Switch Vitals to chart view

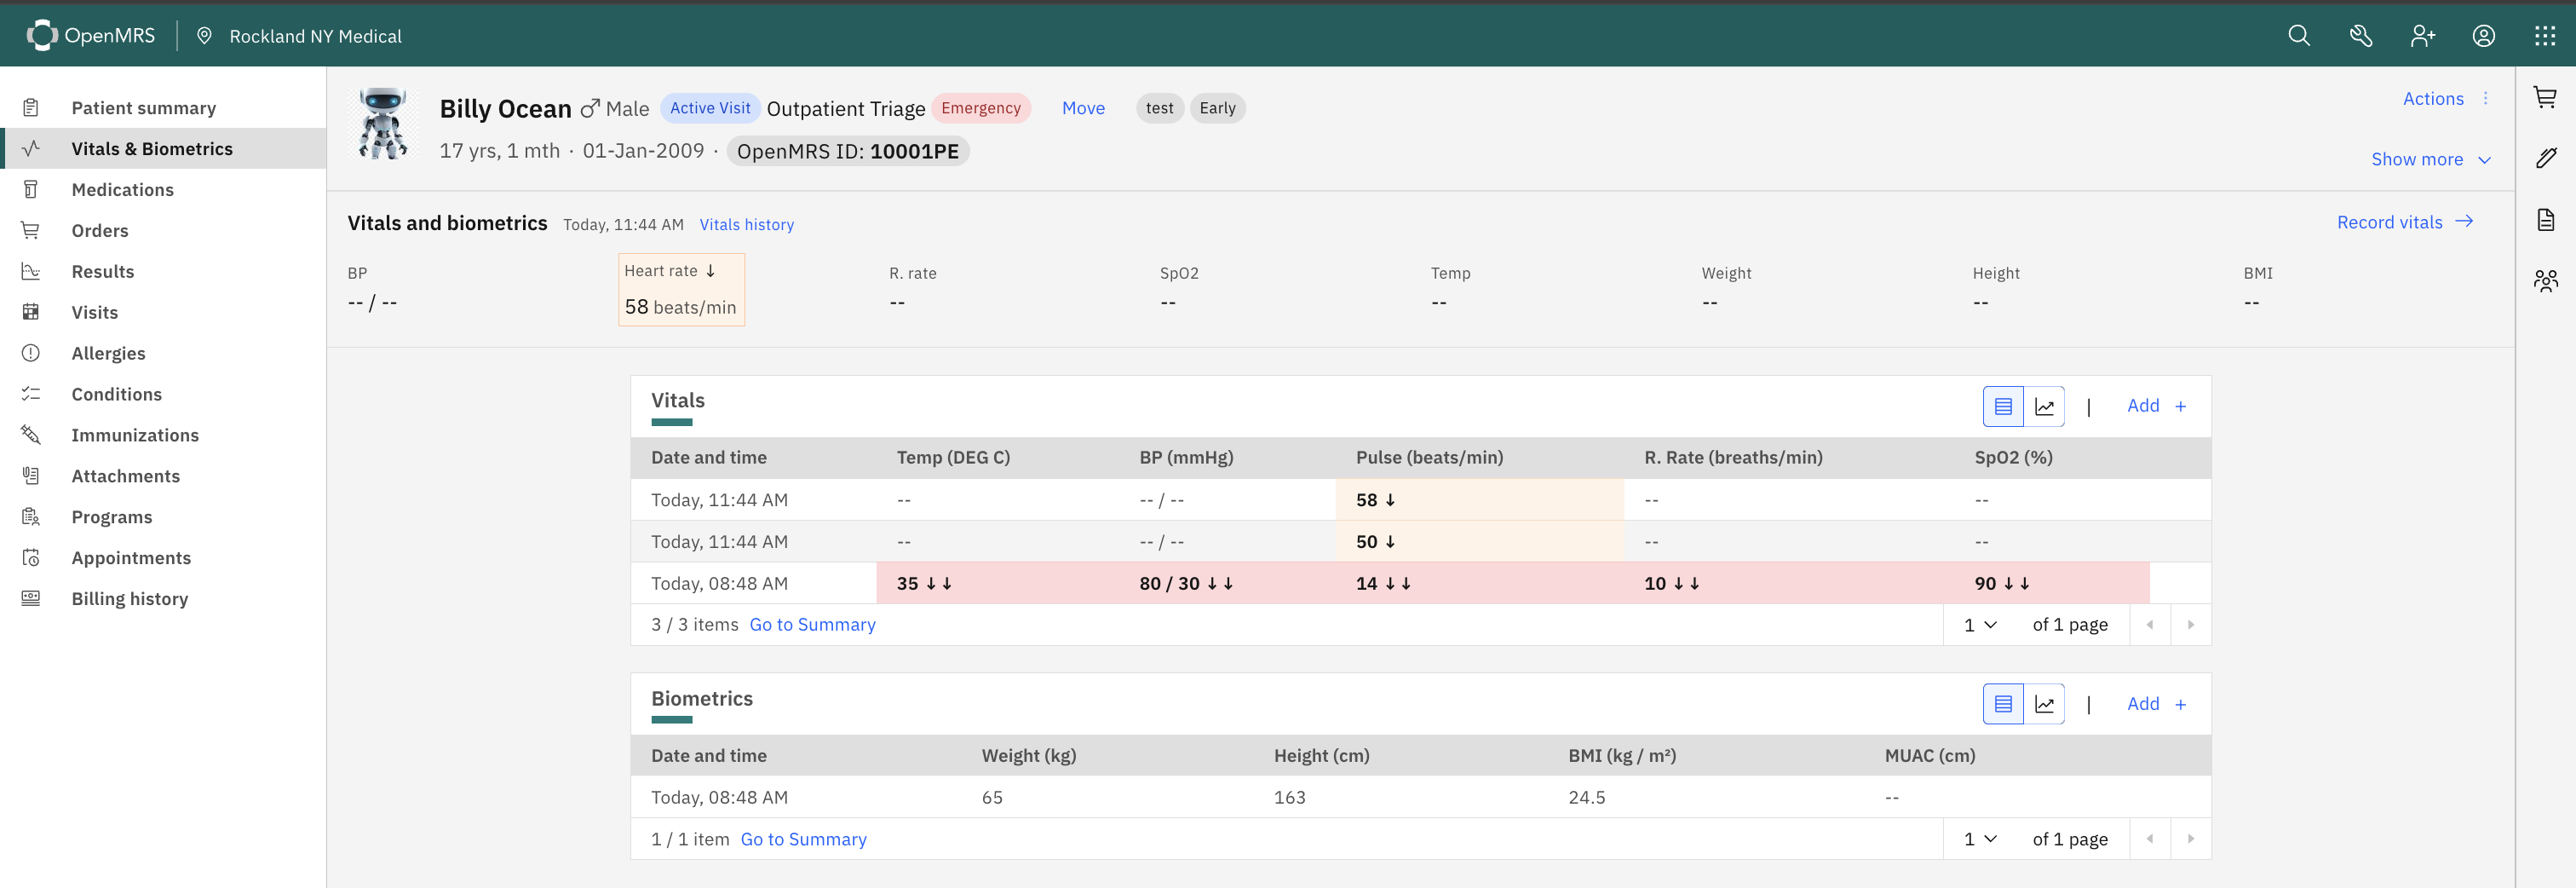tap(2044, 407)
